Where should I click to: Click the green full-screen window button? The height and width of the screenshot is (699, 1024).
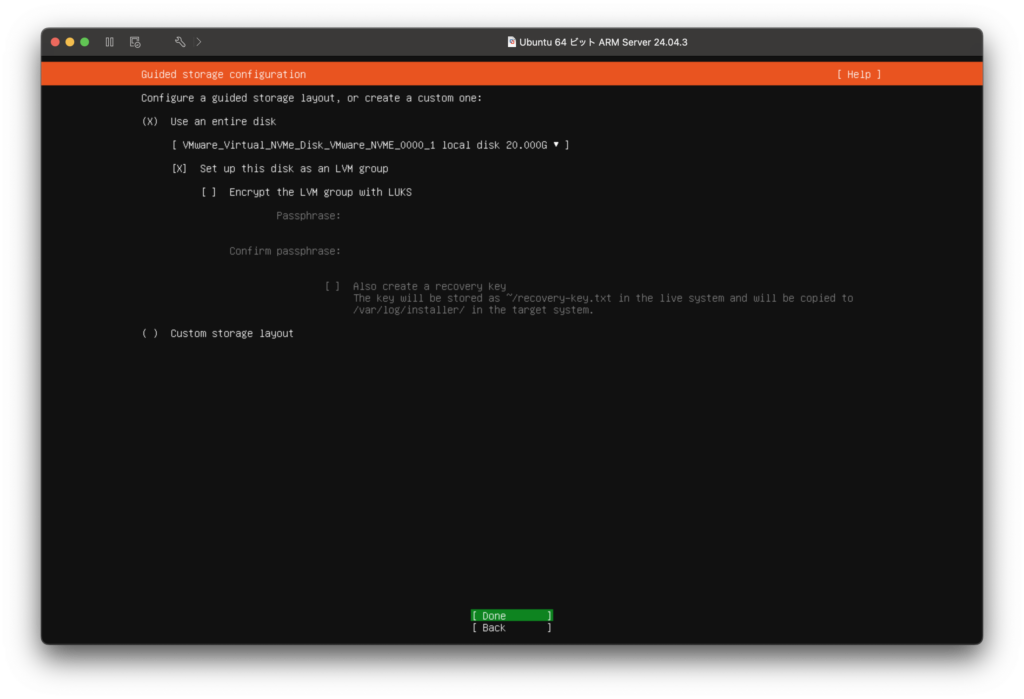tap(85, 42)
